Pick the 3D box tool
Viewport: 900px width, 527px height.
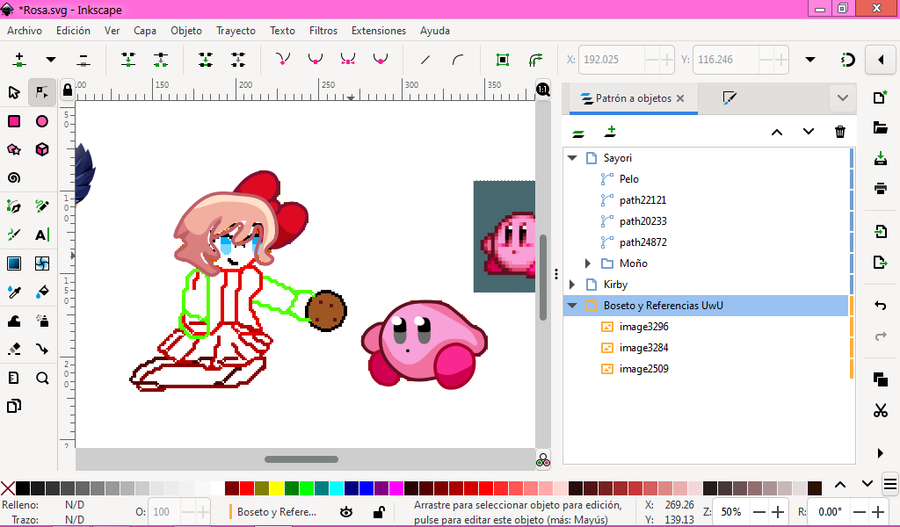[42, 150]
